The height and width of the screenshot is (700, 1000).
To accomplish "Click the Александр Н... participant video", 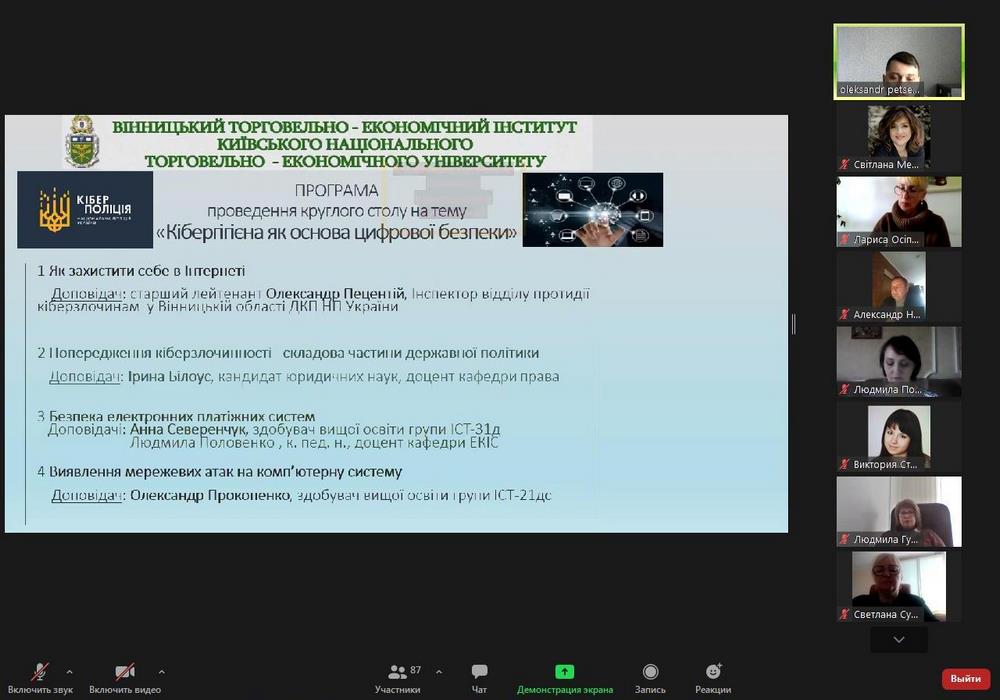I will 898,287.
